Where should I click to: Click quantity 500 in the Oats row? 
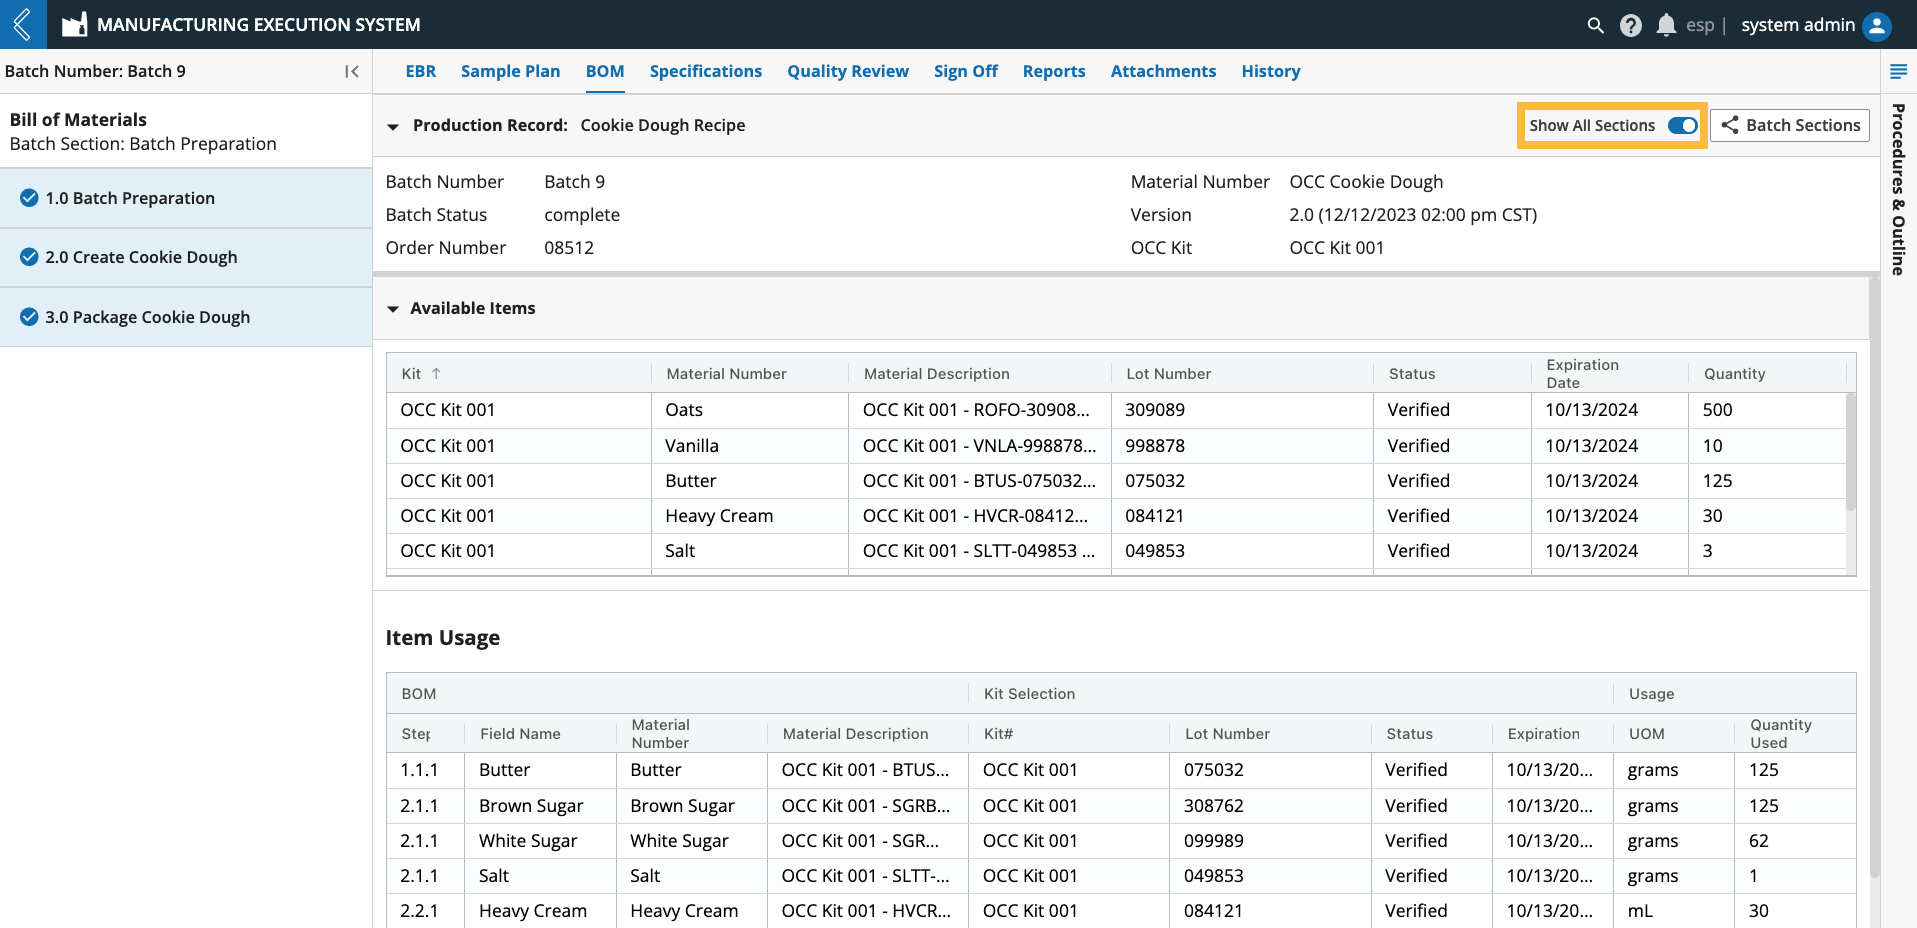pos(1717,410)
